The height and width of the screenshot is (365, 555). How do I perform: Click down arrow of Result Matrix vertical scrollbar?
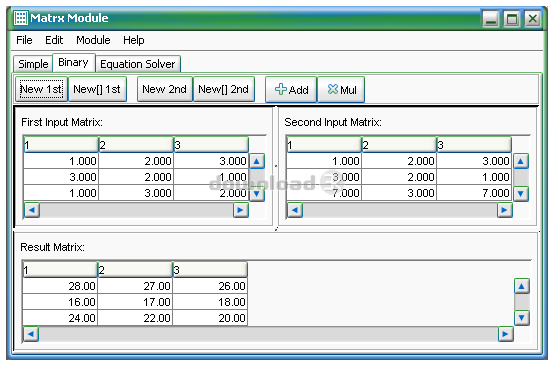point(522,318)
